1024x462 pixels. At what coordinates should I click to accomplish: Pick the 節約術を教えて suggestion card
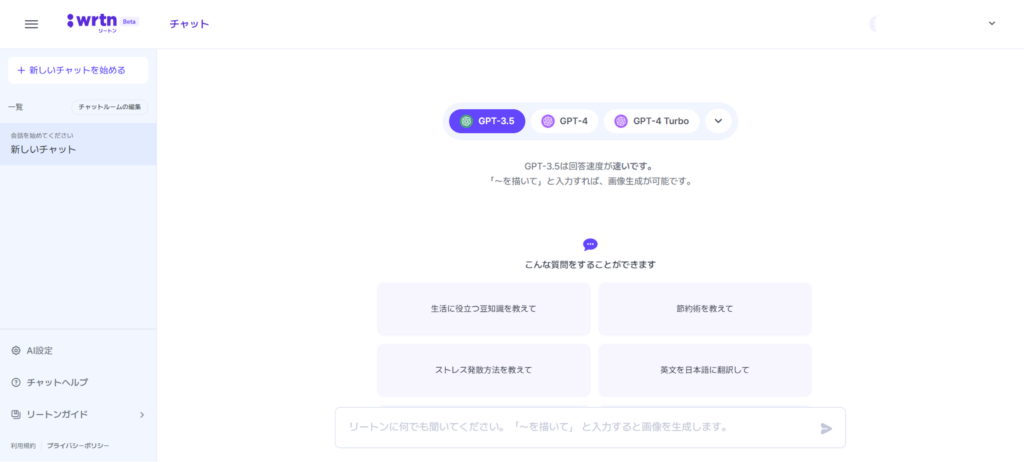click(705, 308)
